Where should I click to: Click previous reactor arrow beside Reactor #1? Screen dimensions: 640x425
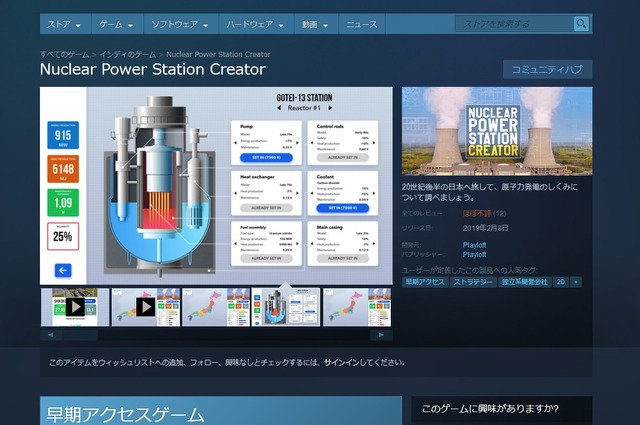point(279,108)
